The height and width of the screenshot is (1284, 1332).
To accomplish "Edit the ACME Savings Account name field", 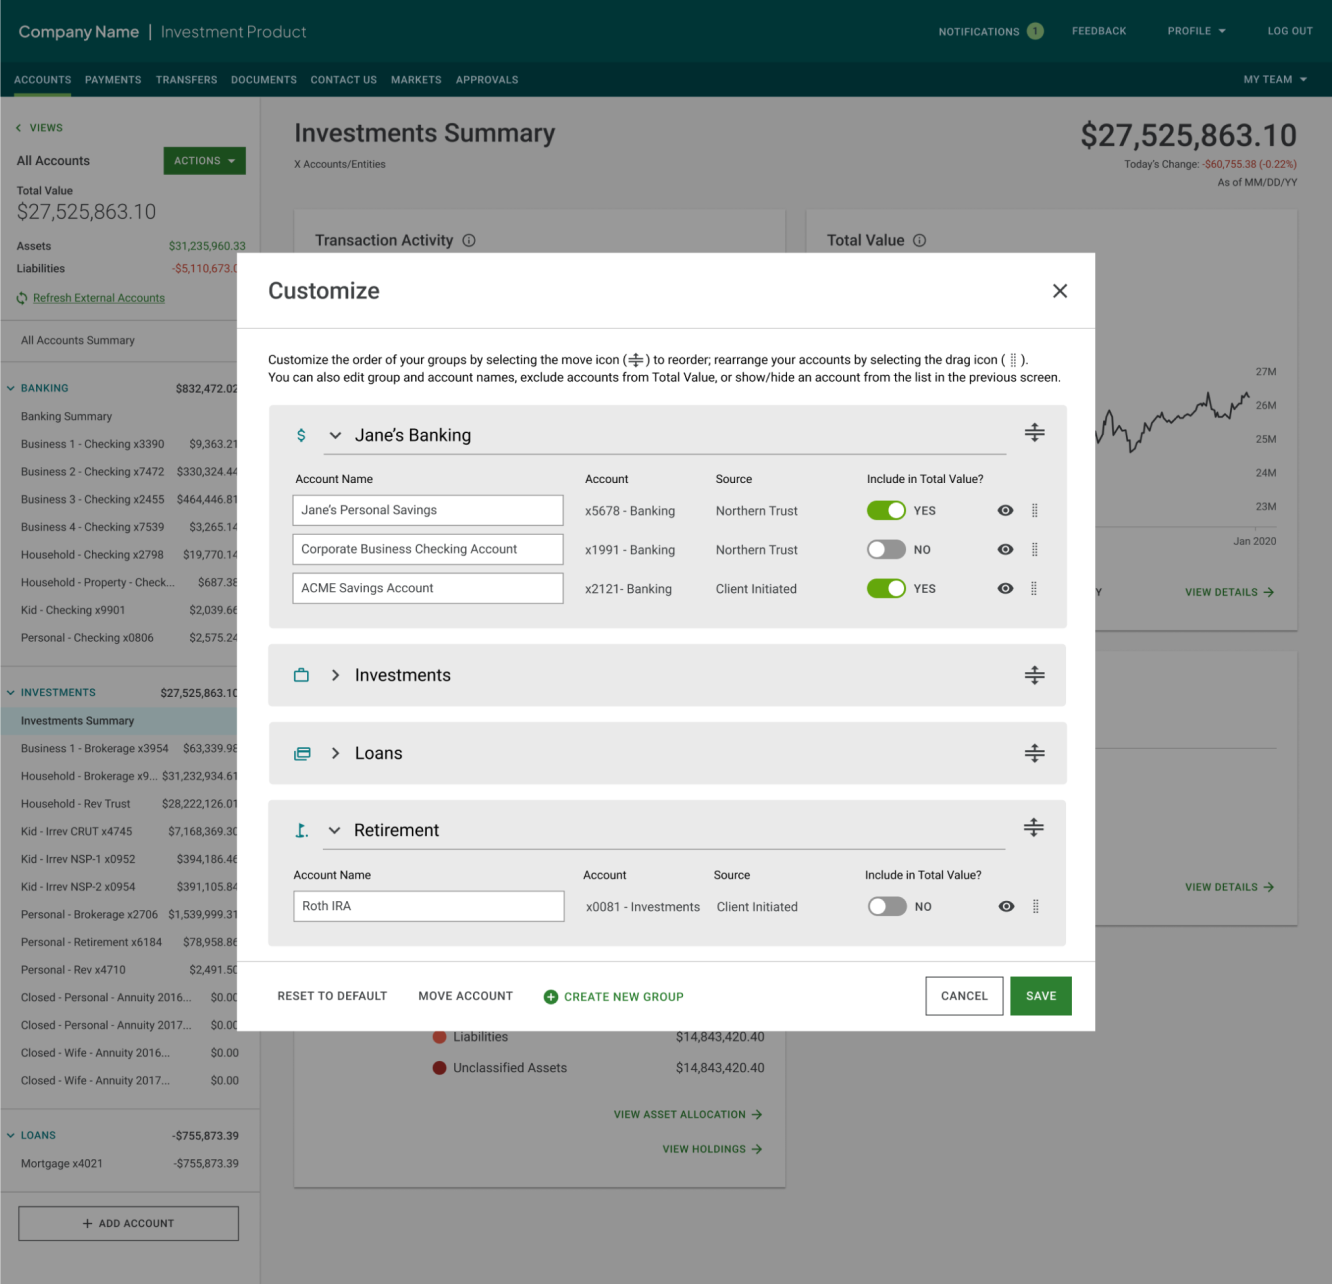I will 428,588.
